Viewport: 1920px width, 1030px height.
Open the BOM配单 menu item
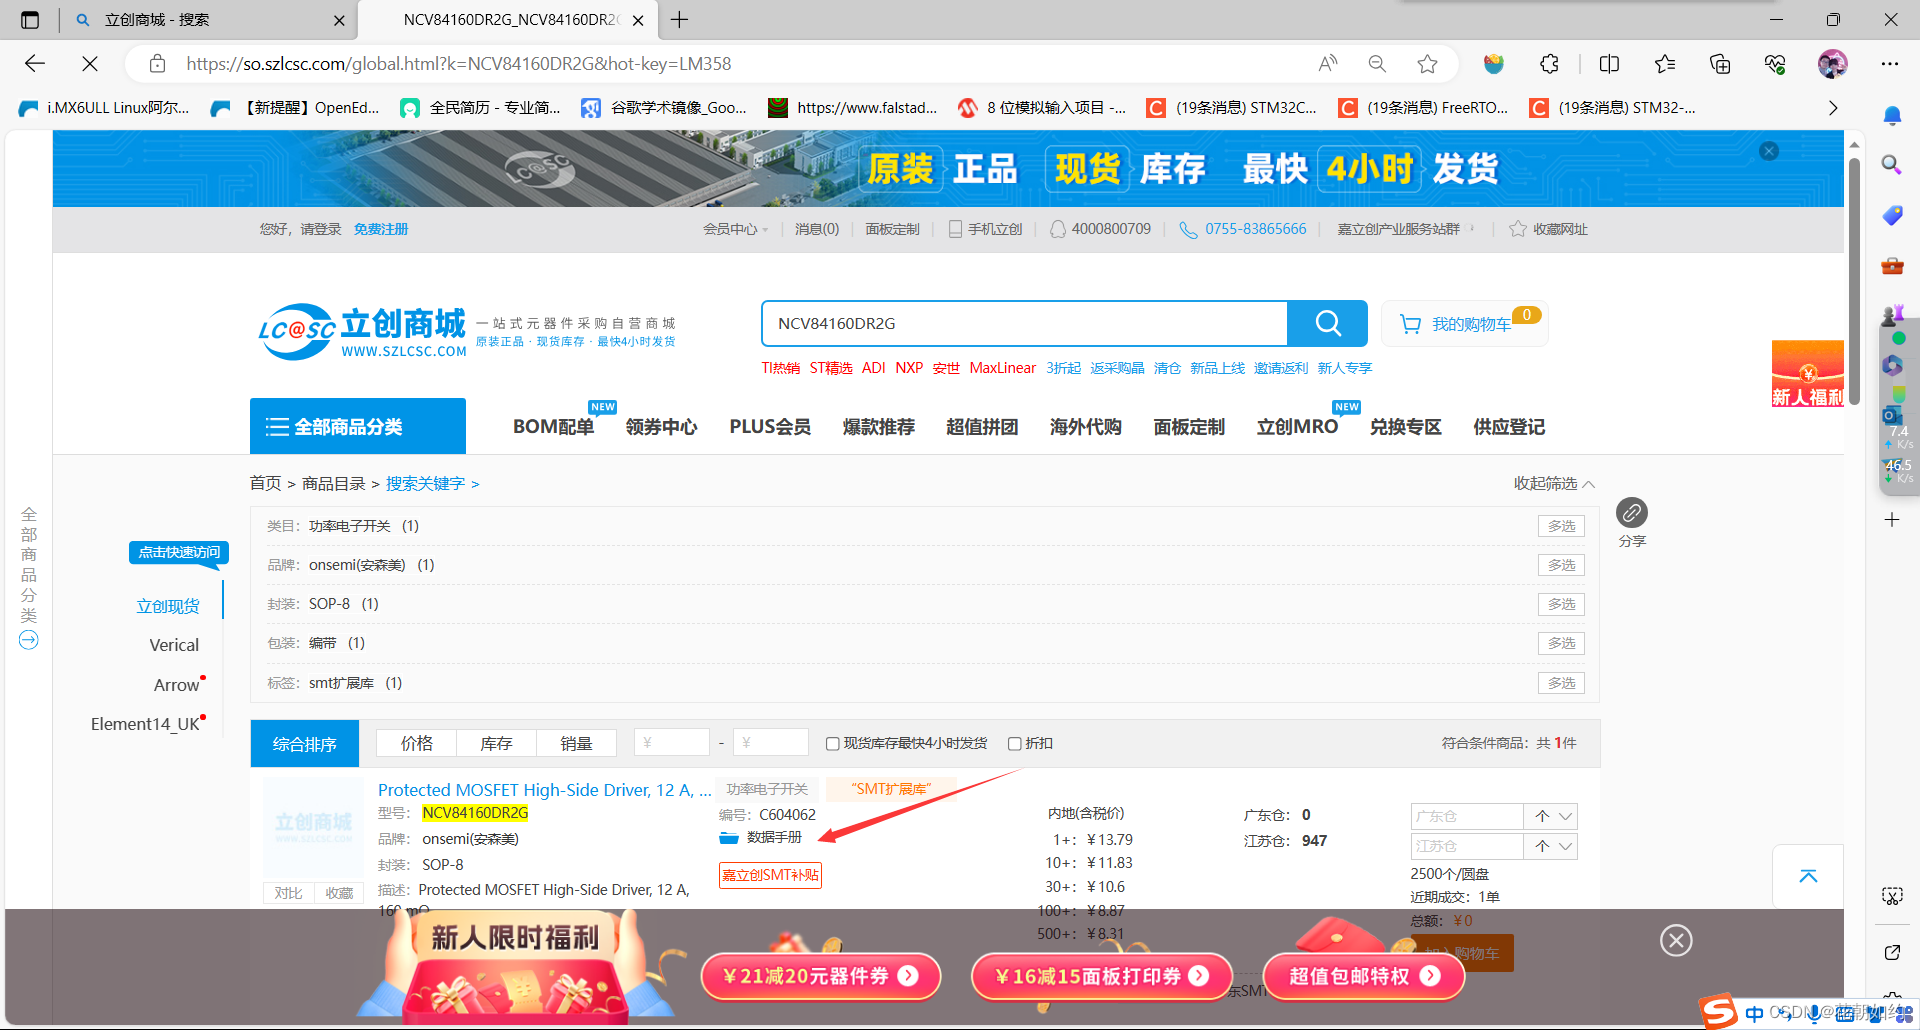coord(553,427)
